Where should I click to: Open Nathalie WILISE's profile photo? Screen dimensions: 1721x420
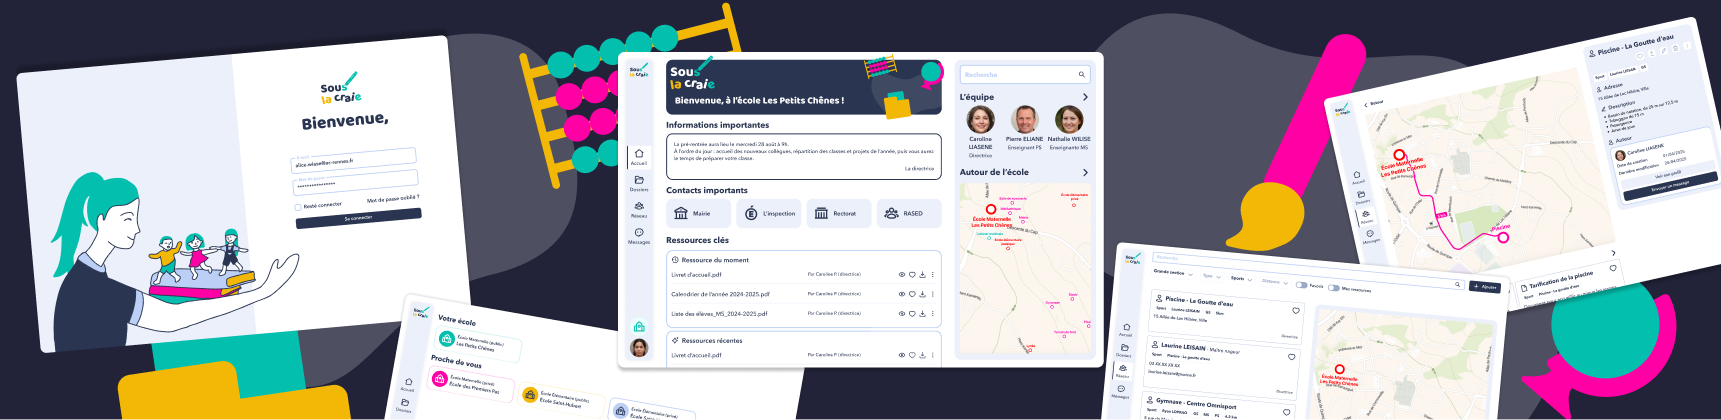pos(1069,119)
